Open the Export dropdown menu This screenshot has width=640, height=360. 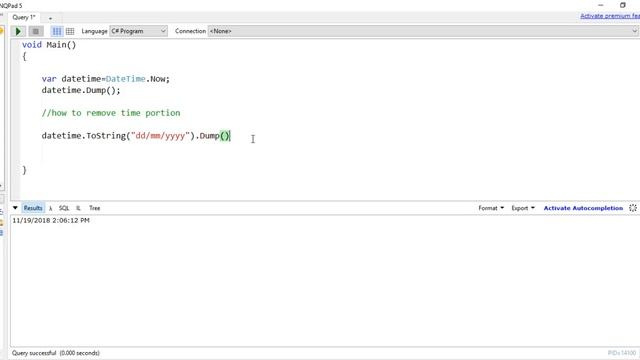[523, 208]
